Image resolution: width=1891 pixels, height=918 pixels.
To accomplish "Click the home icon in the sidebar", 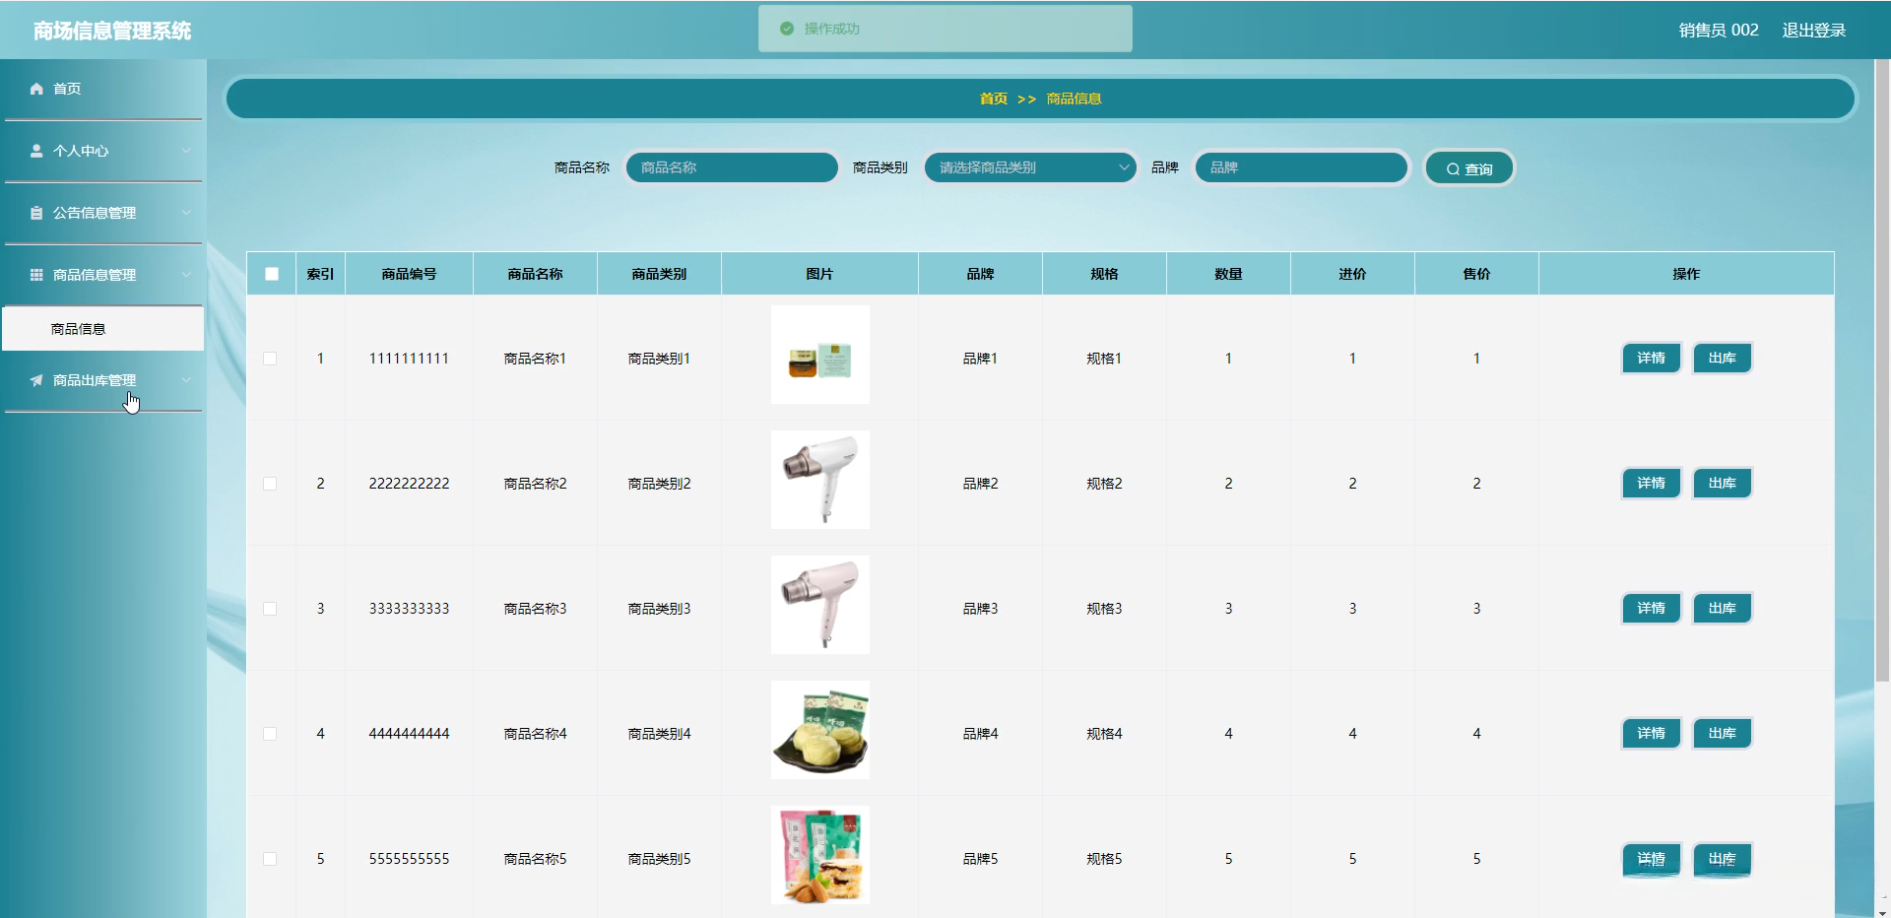I will (37, 89).
